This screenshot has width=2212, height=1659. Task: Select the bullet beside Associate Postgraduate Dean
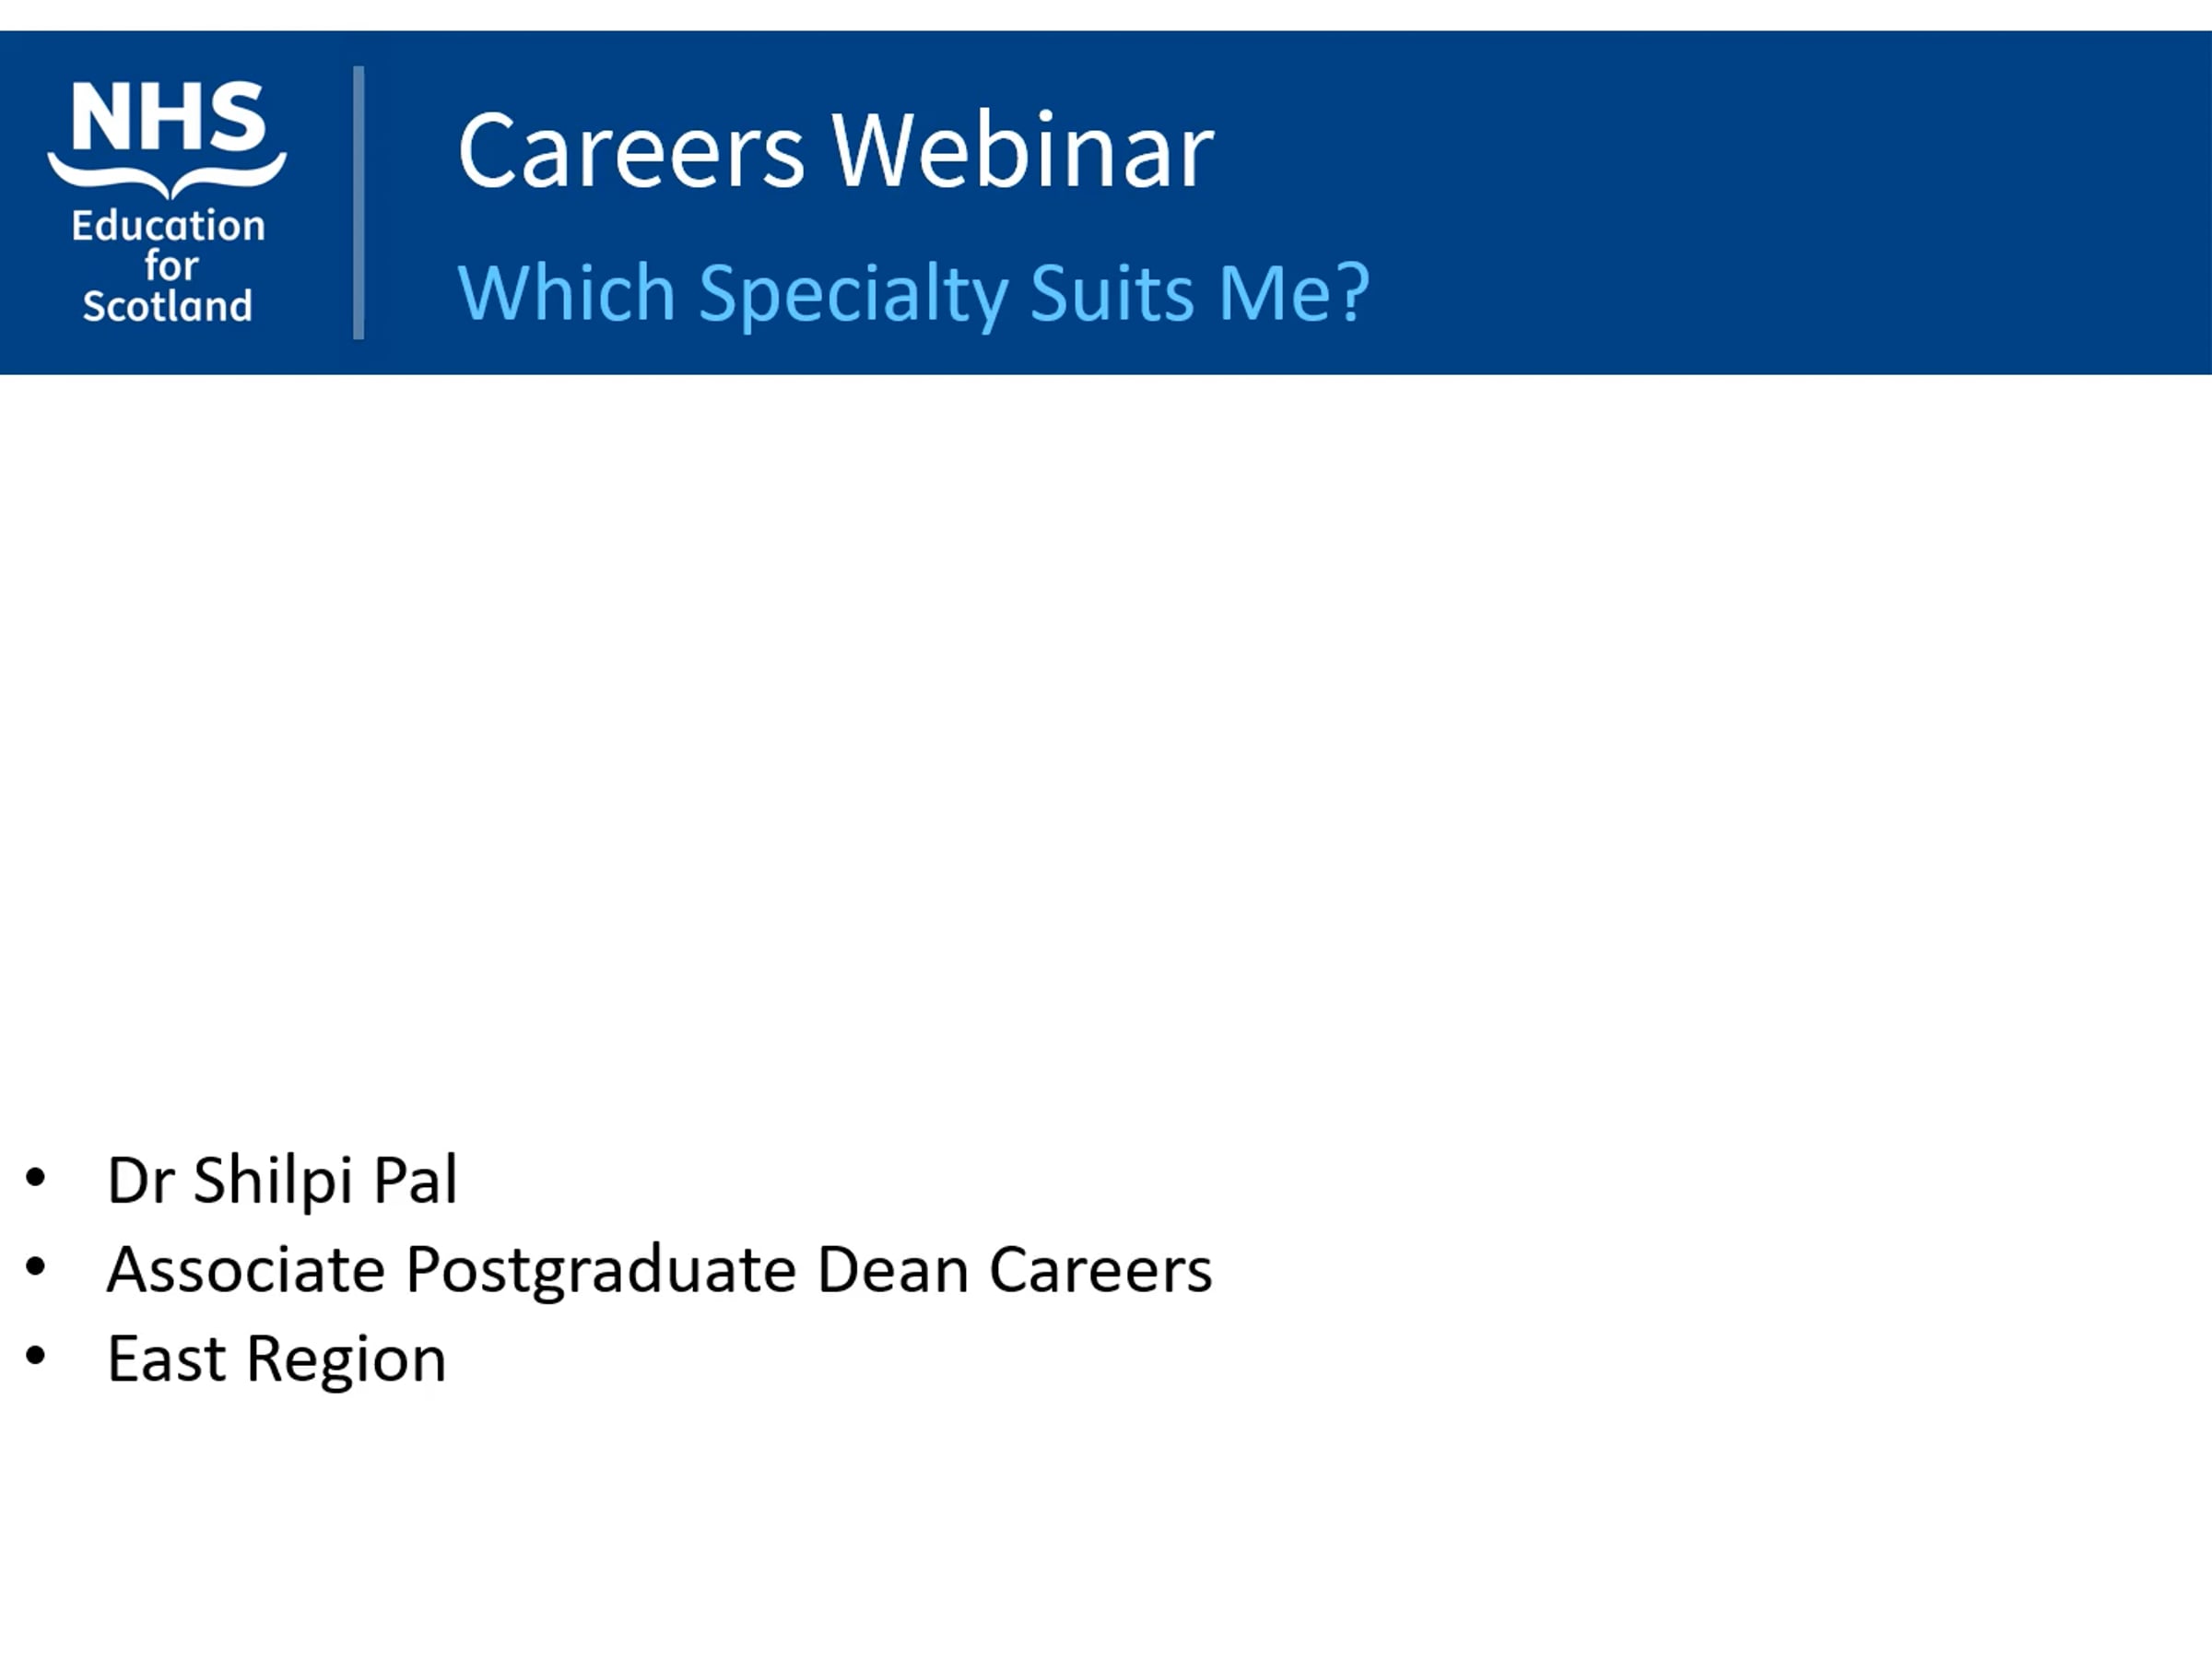(x=35, y=1267)
